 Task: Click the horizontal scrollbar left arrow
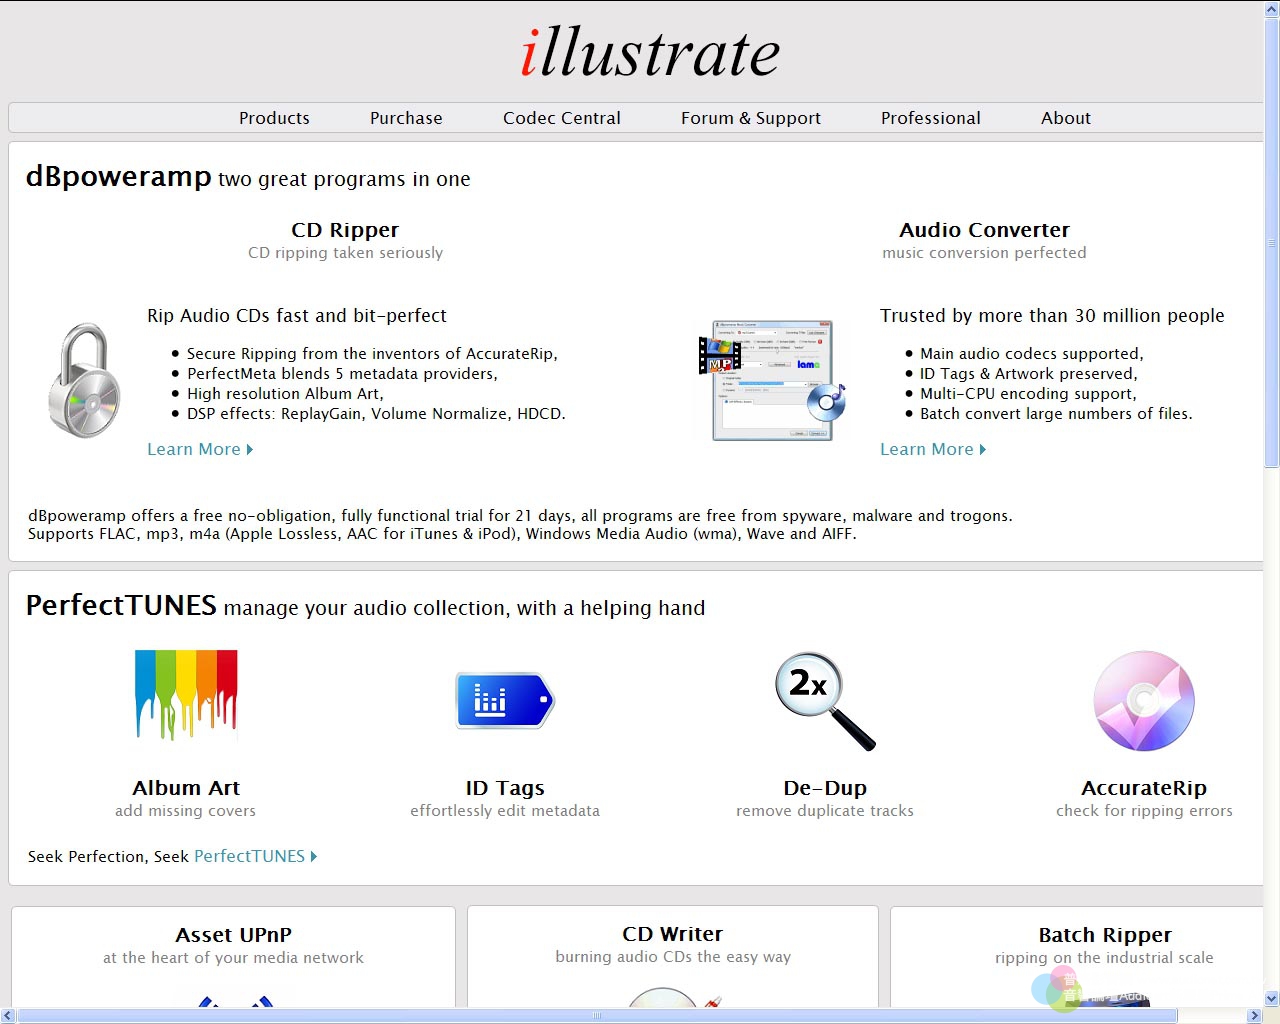point(8,1016)
